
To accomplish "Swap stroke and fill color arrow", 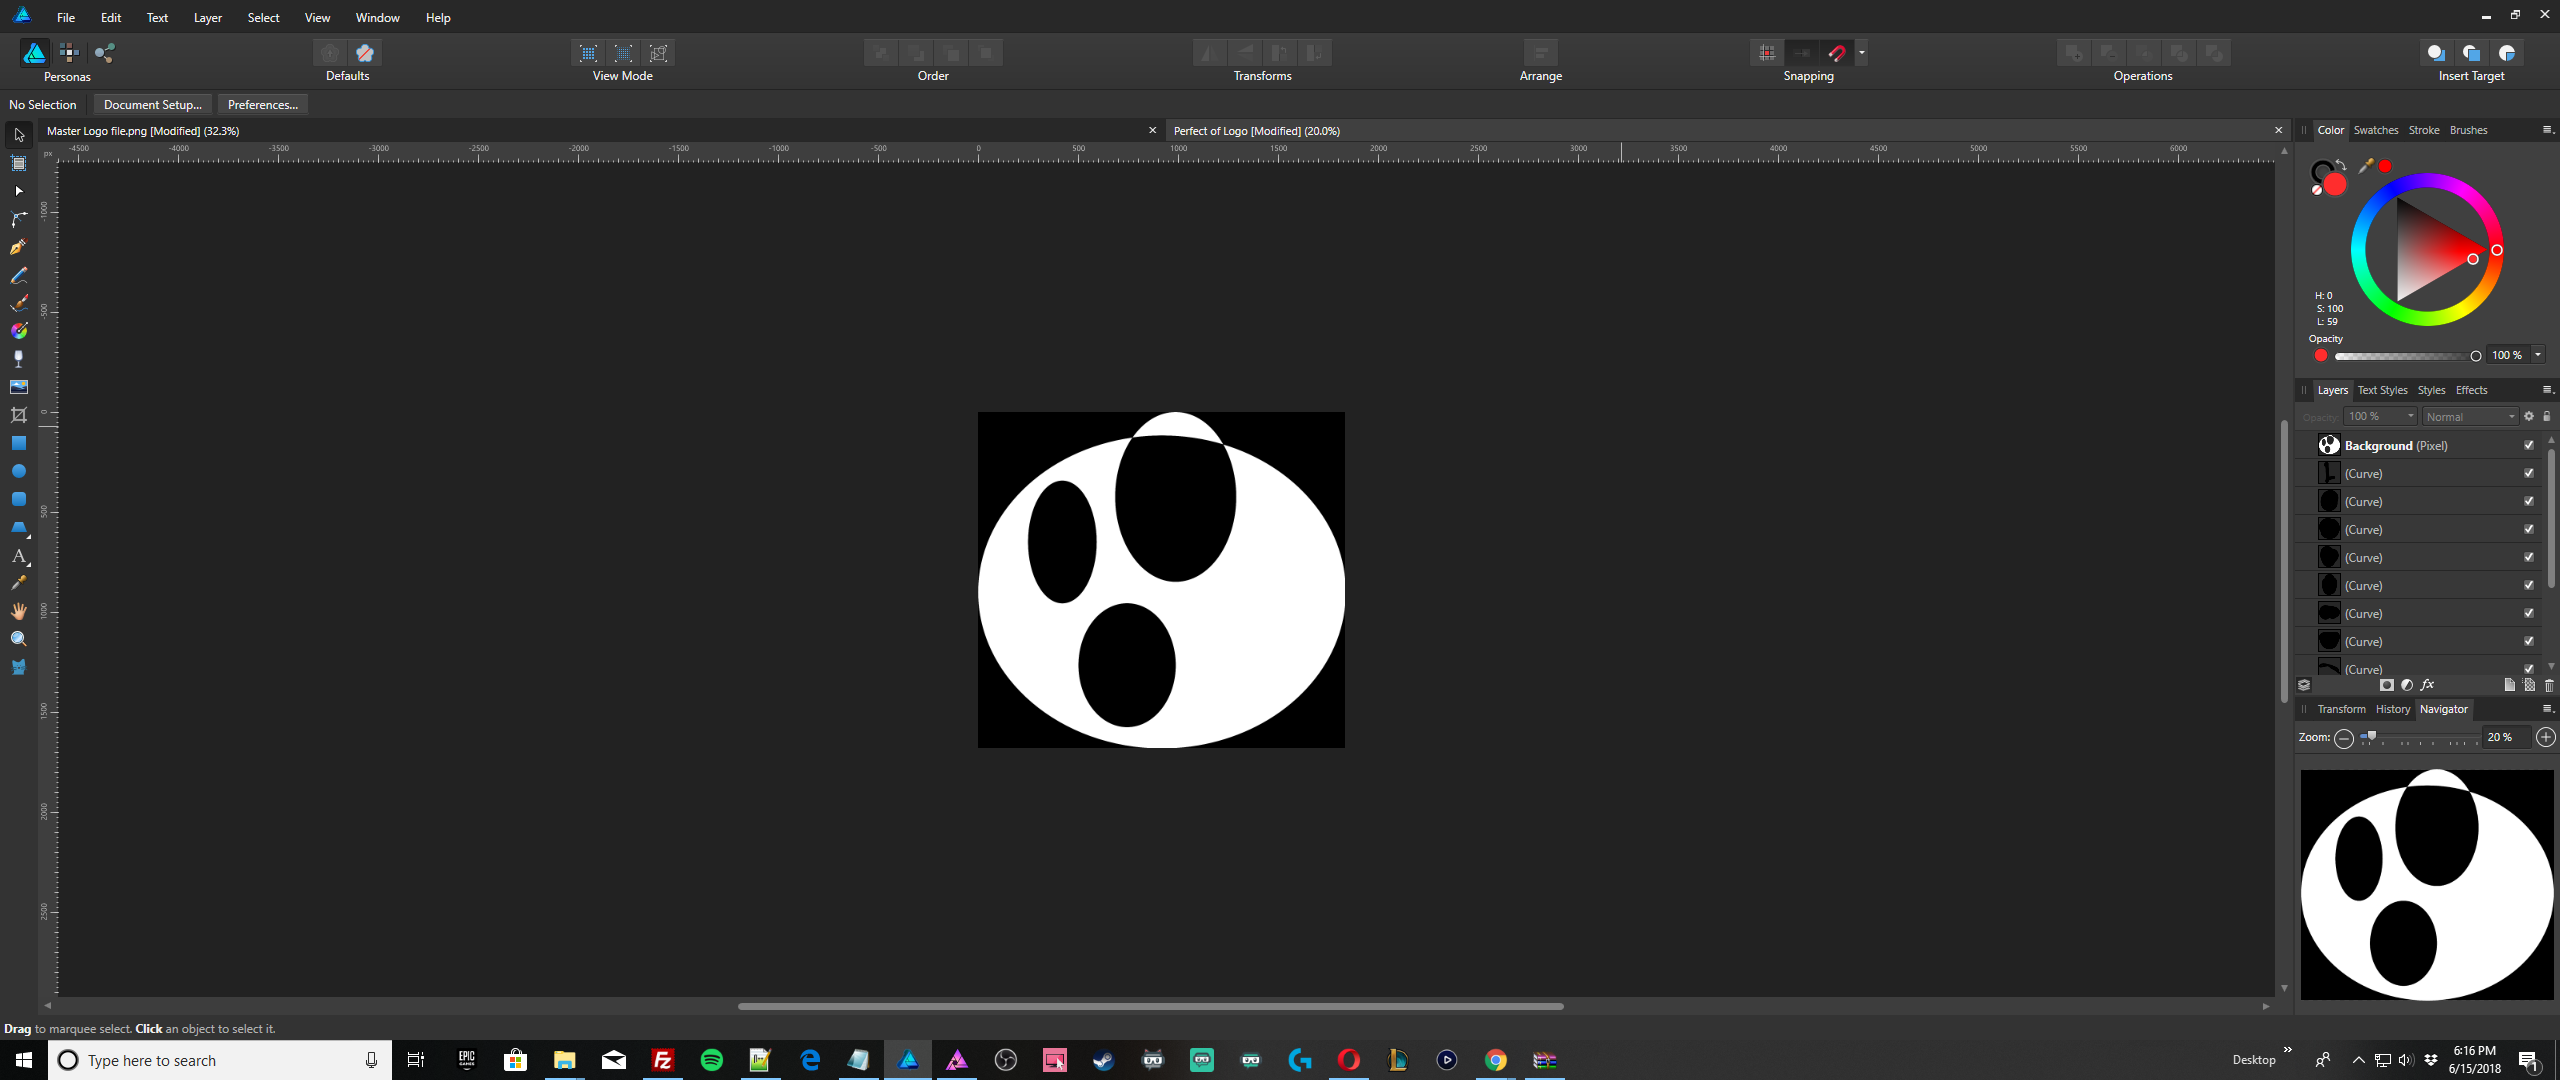I will pos(2341,165).
